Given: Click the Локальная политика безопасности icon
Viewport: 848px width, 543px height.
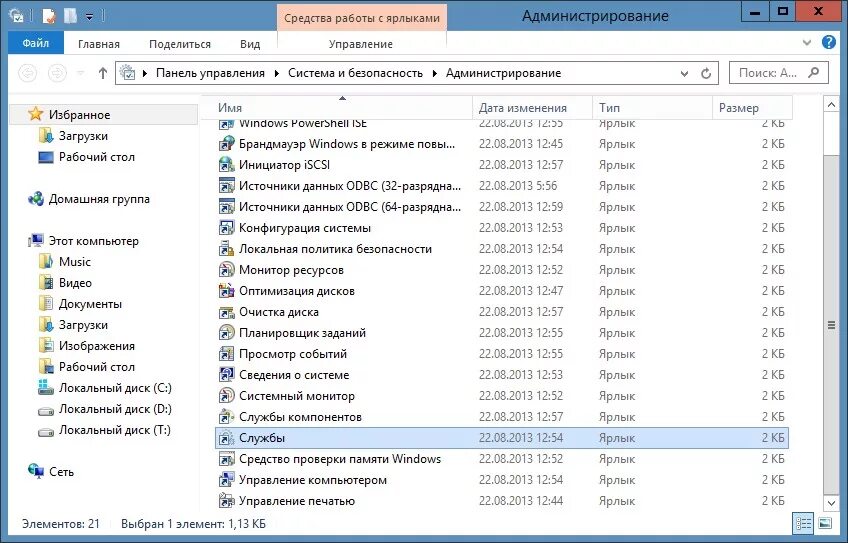Looking at the screenshot, I should click(x=226, y=249).
